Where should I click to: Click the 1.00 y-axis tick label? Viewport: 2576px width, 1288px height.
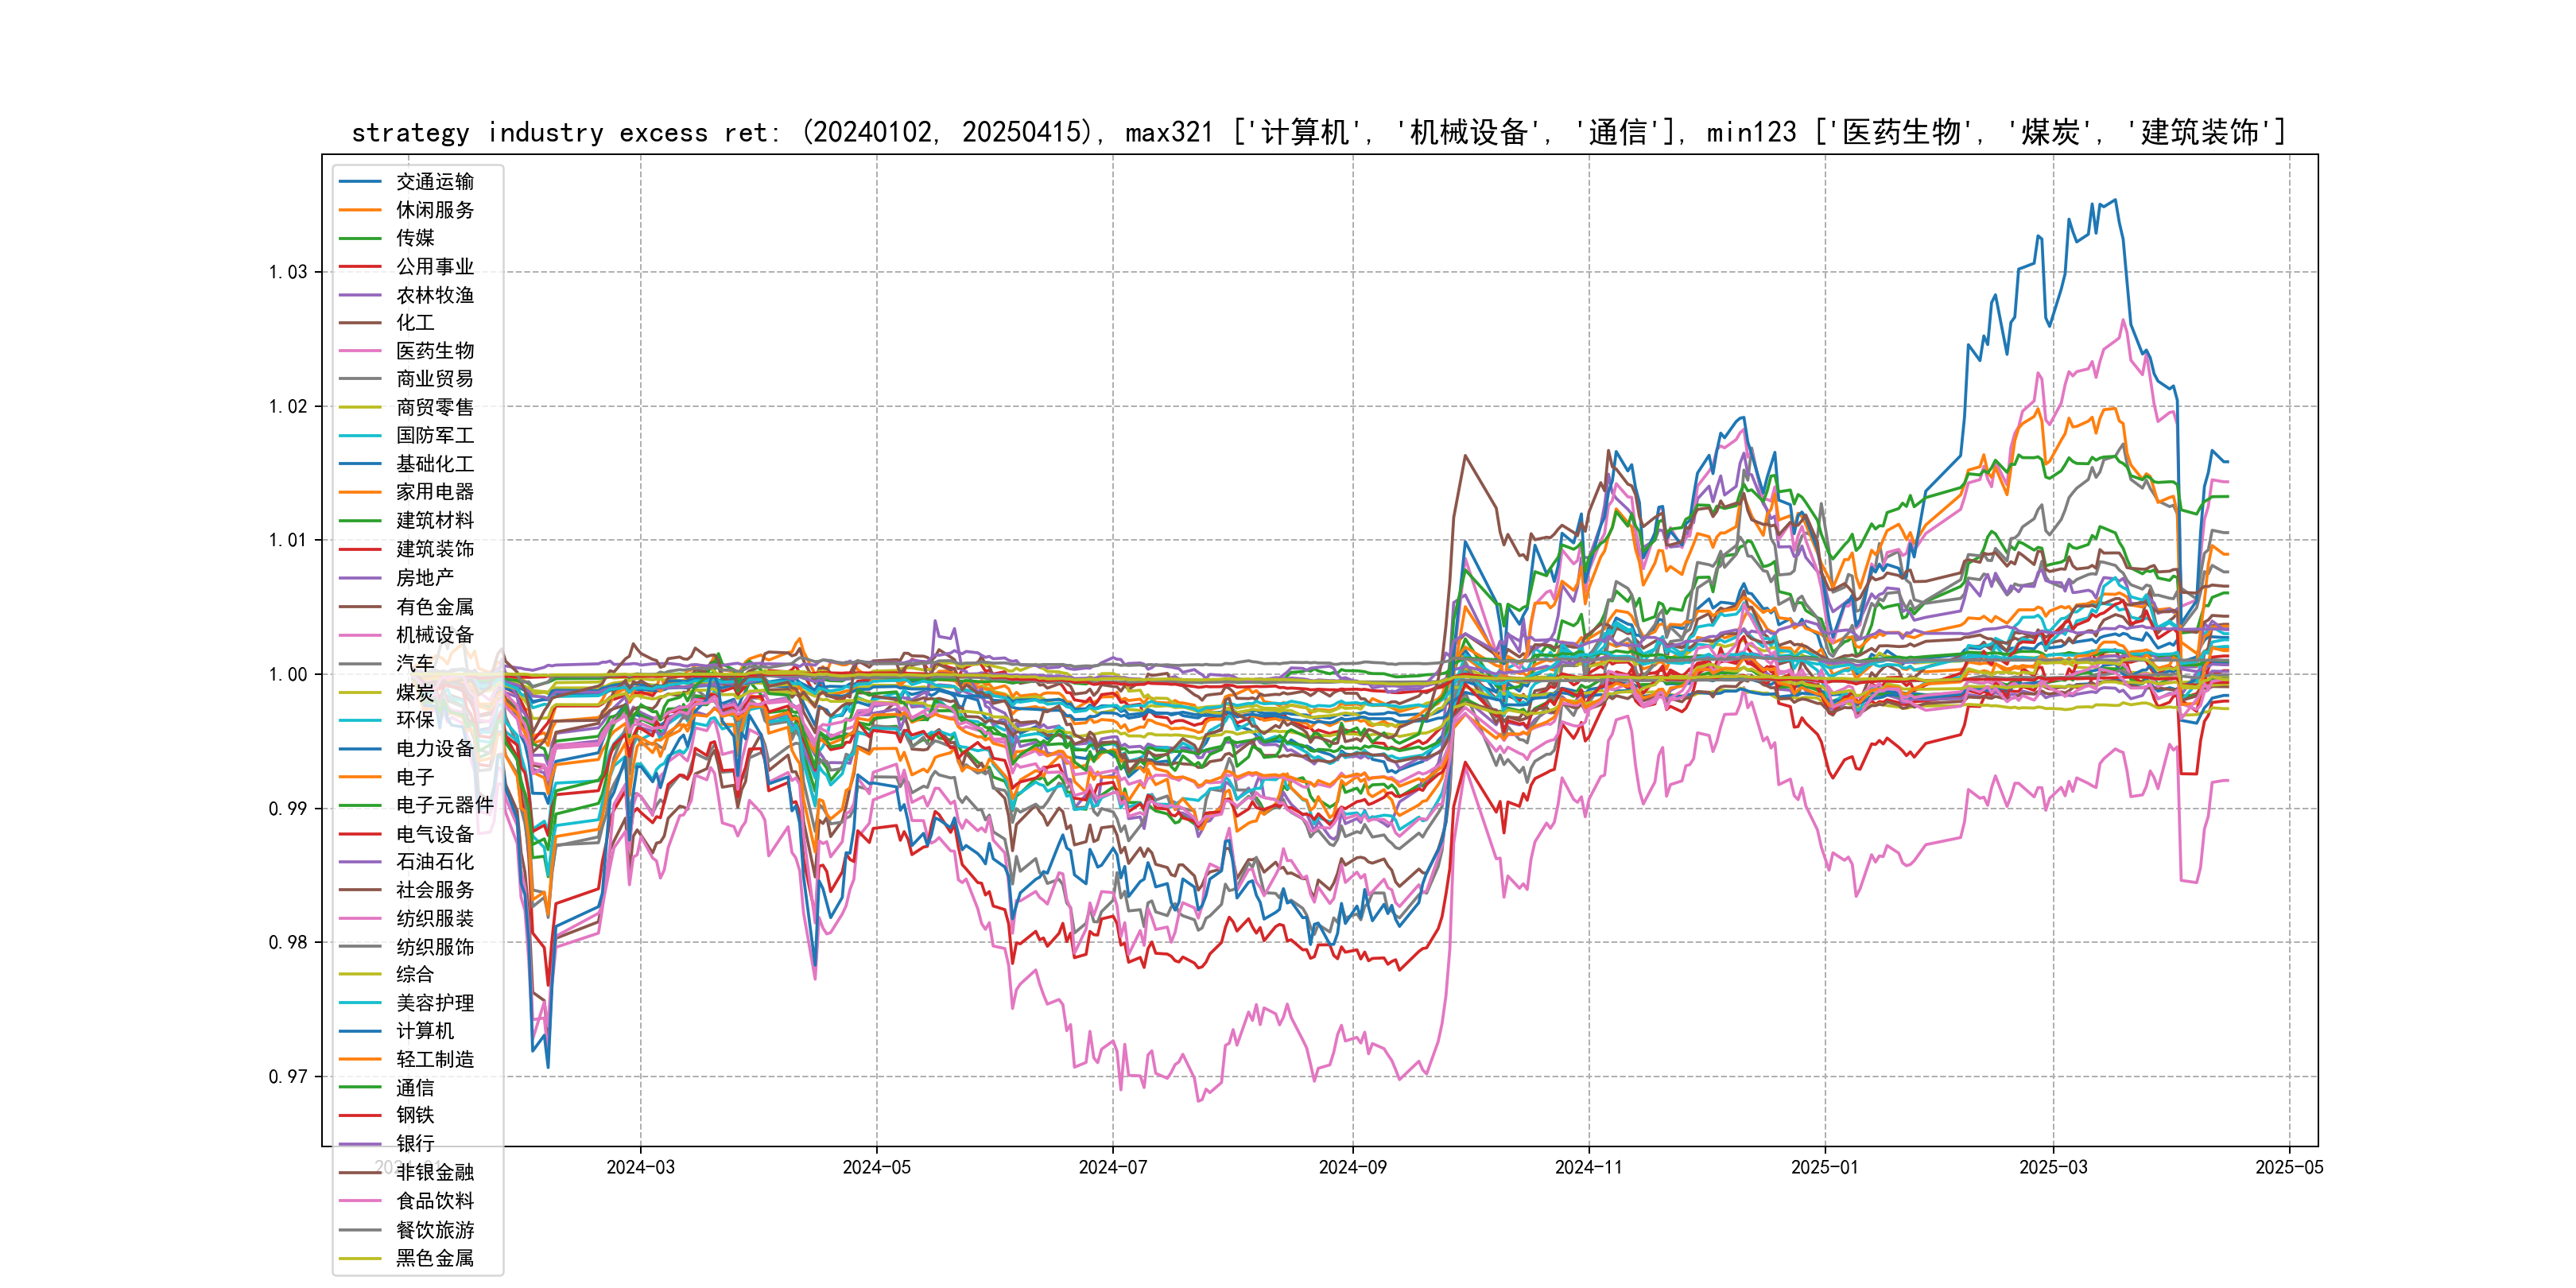click(x=288, y=675)
